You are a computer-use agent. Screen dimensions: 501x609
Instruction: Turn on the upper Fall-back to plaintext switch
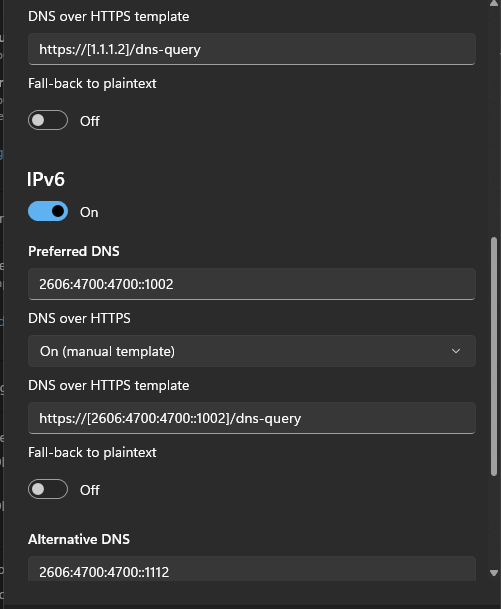click(x=48, y=120)
